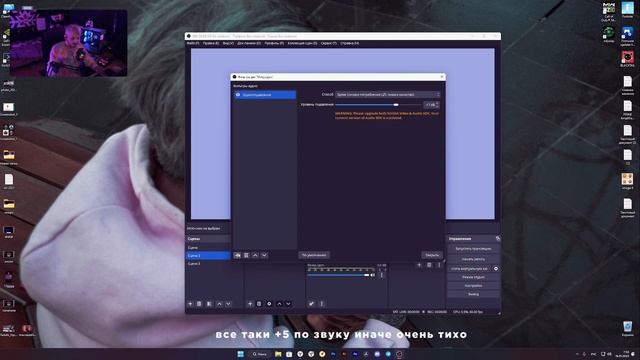
Task: Open the OBS Studio taskbar icon
Action: coord(399,354)
